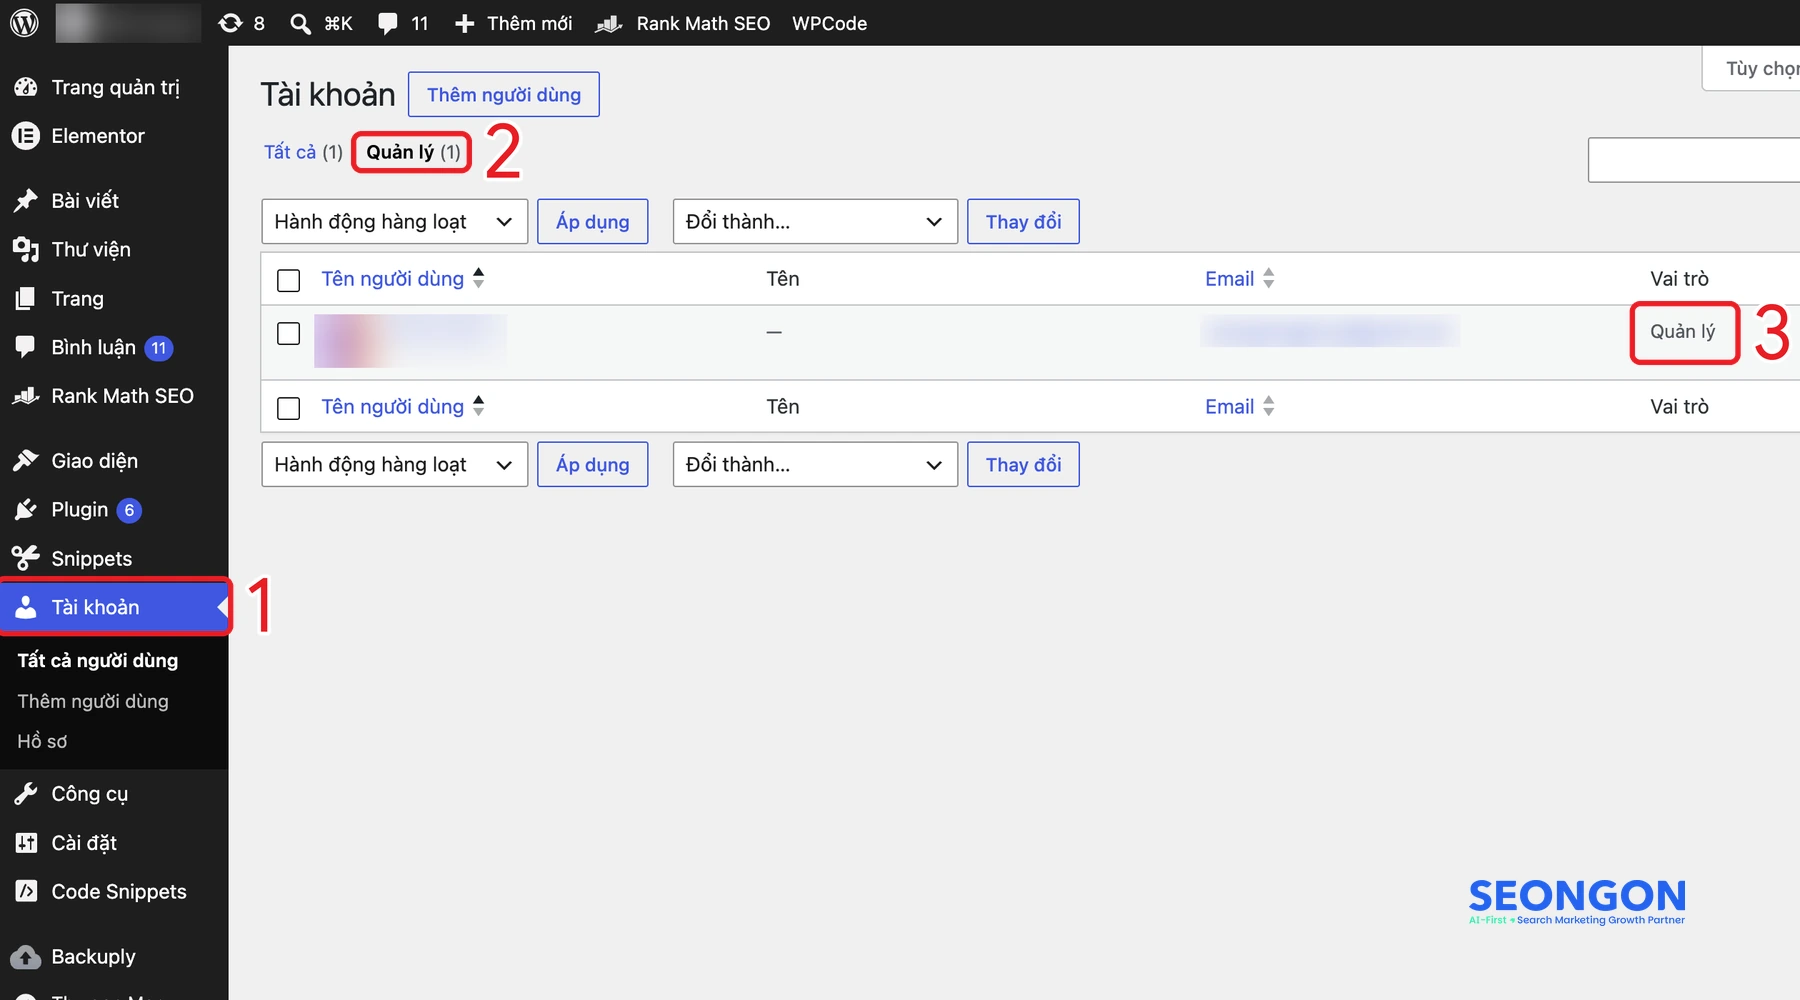Viewport: 1800px width, 1000px height.
Task: Click the top Áp dụng button
Action: 593,222
